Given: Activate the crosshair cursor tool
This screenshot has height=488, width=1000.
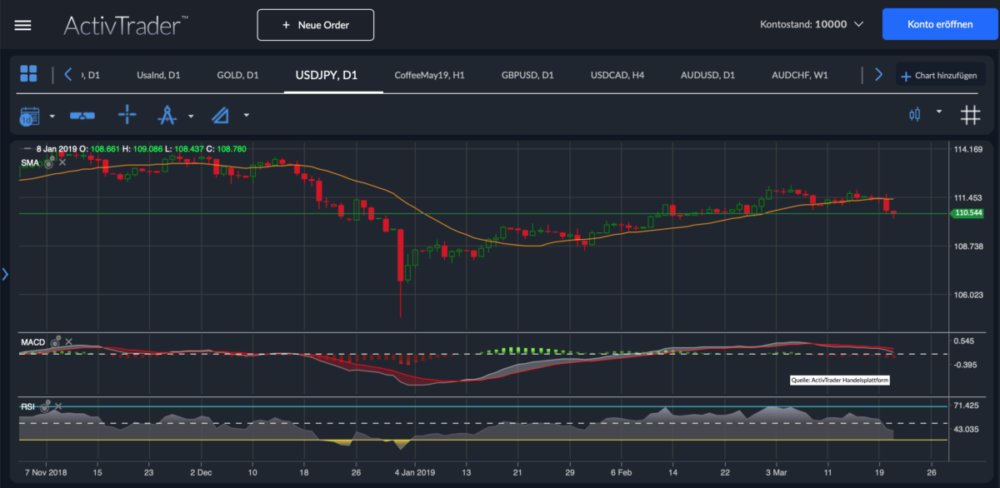Looking at the screenshot, I should coord(128,115).
